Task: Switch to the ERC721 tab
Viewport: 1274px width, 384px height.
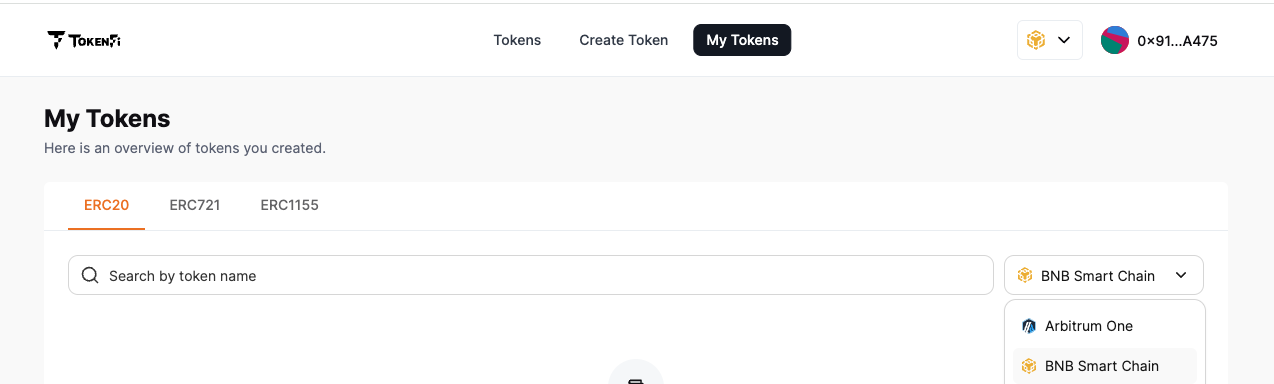Action: pyautogui.click(x=195, y=205)
